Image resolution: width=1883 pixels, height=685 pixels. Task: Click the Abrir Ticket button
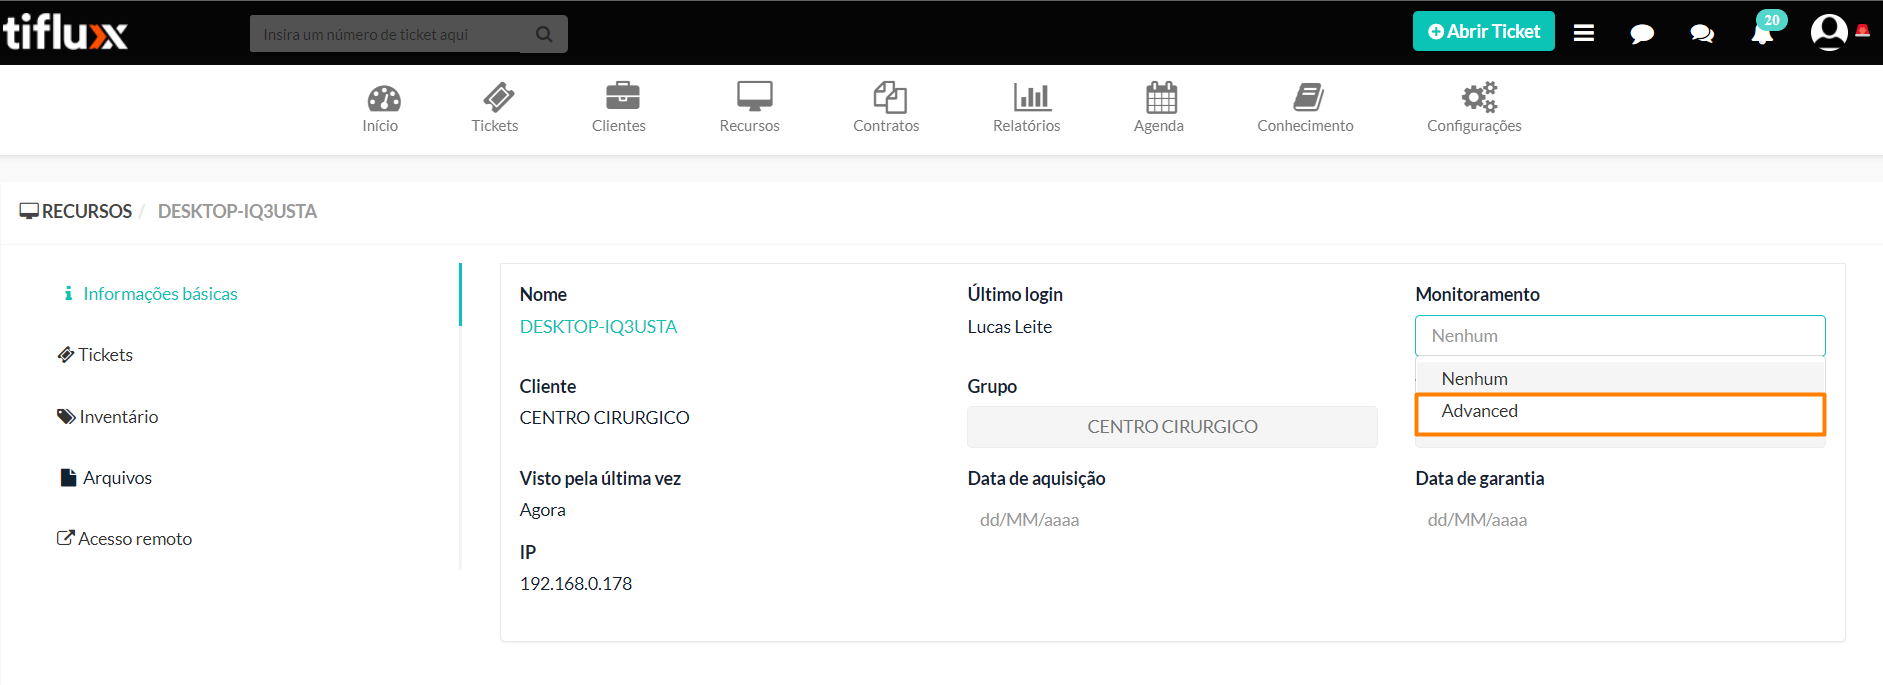pos(1483,31)
